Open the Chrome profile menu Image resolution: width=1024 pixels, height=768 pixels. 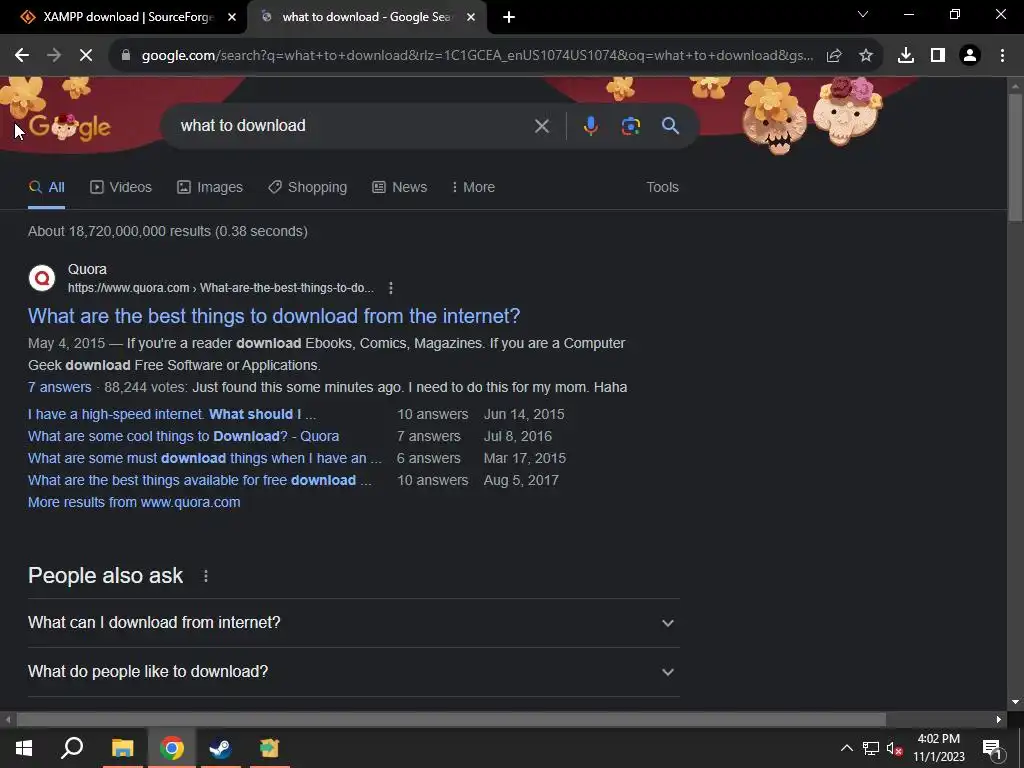pyautogui.click(x=970, y=56)
